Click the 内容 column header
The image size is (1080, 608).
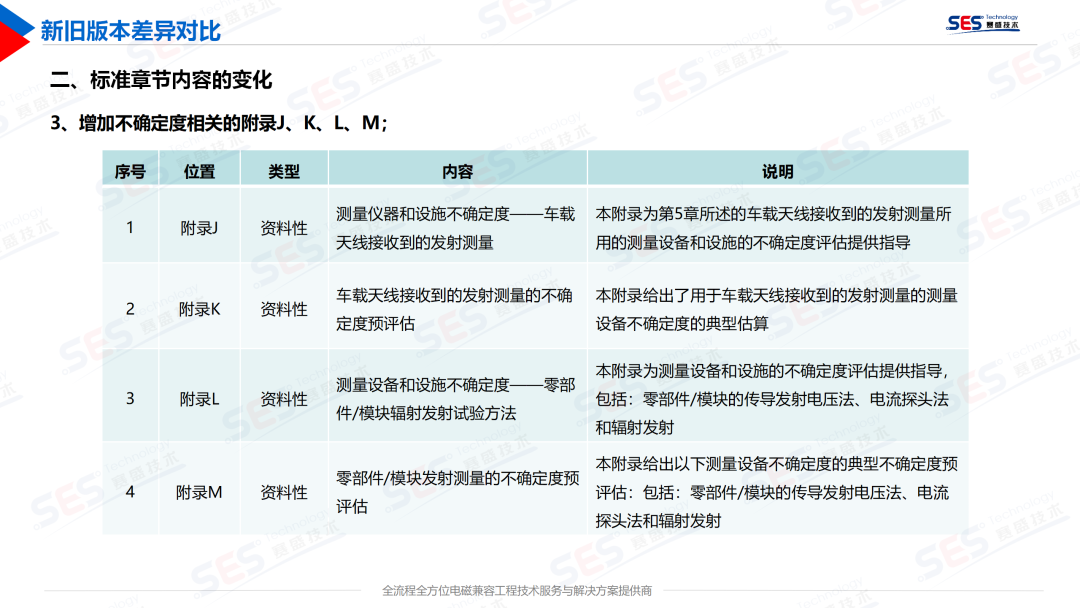click(x=457, y=171)
